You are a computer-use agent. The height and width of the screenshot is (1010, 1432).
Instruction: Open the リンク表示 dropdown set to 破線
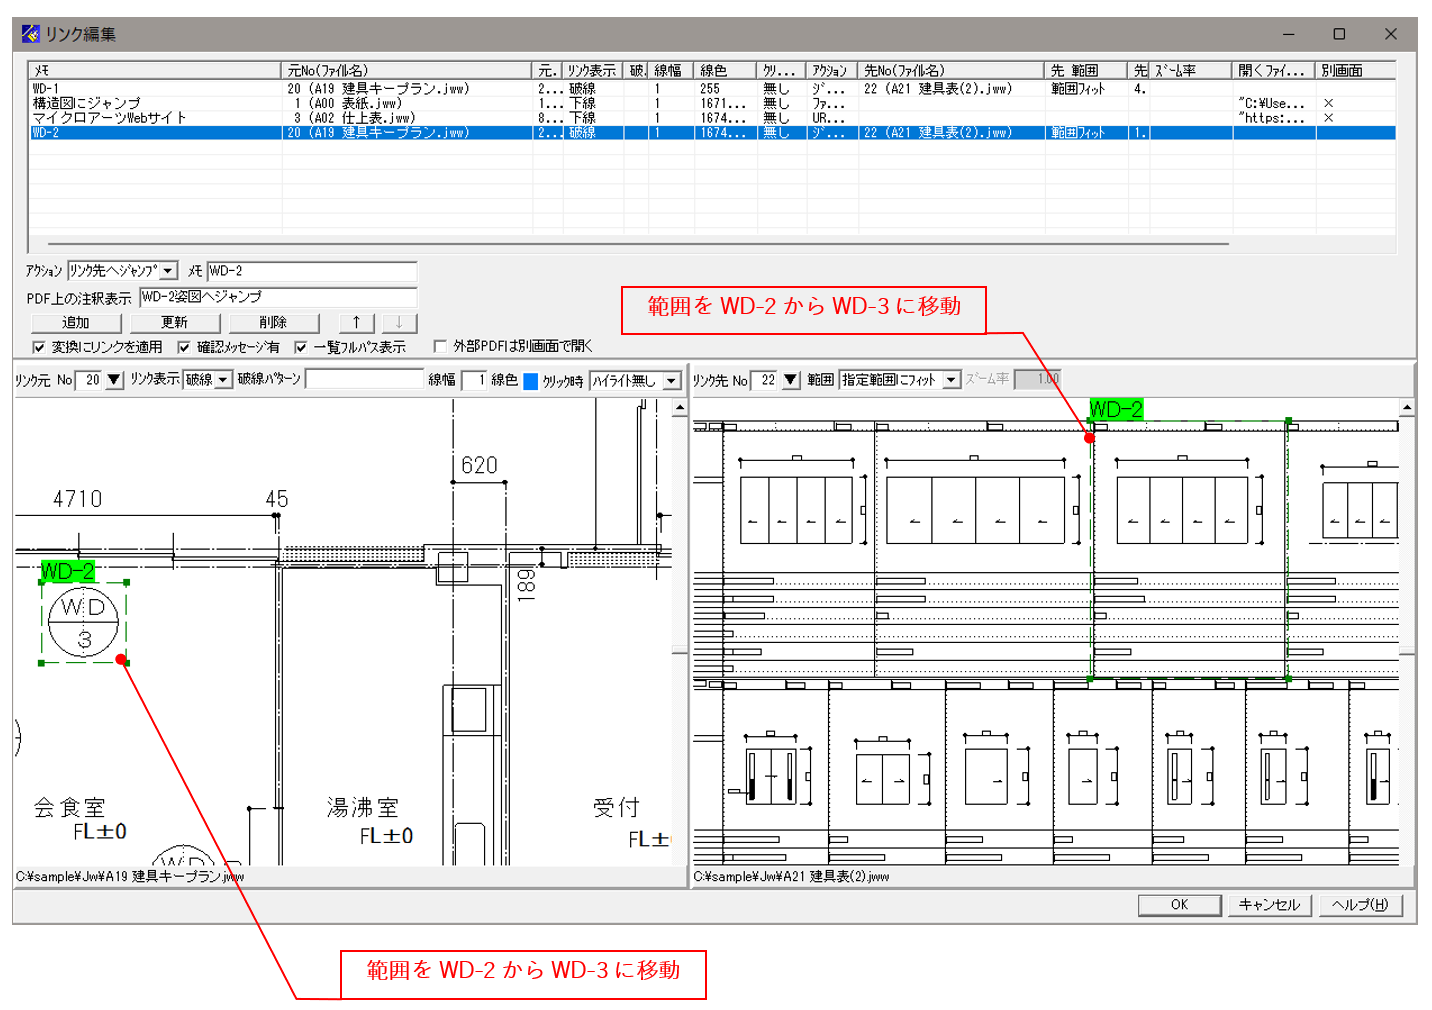(225, 379)
